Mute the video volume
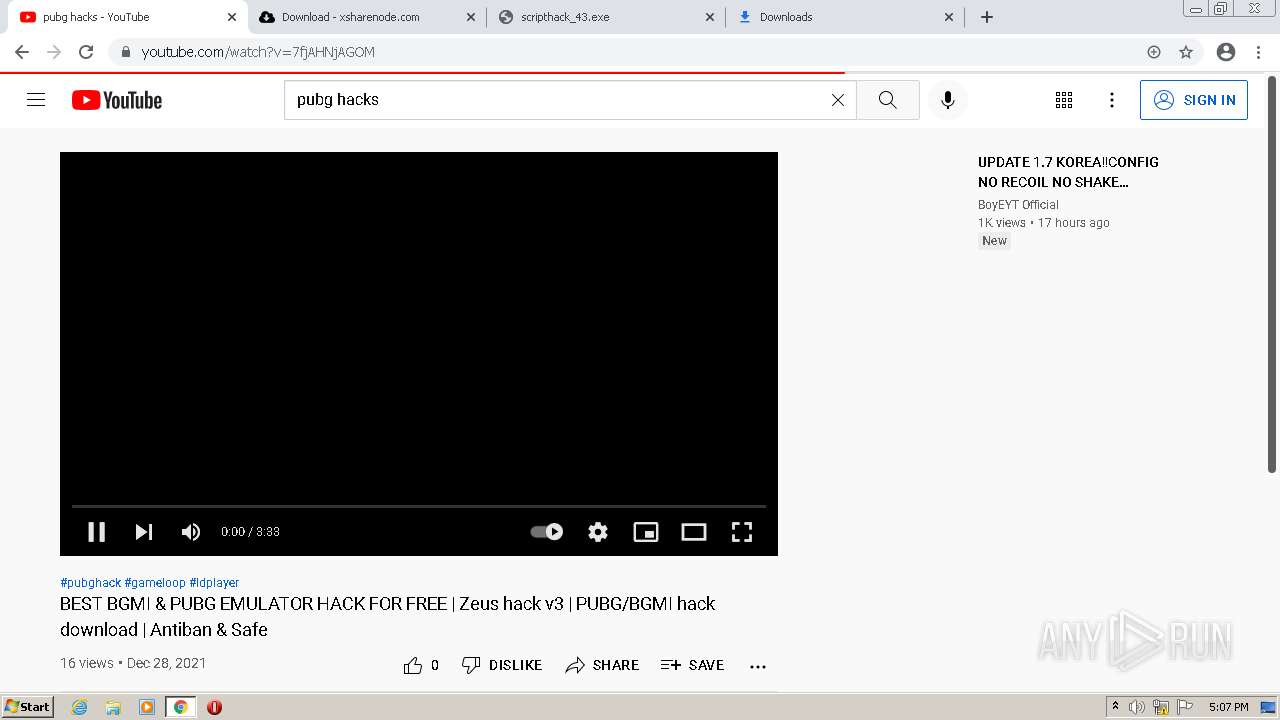The height and width of the screenshot is (720, 1280). tap(191, 532)
